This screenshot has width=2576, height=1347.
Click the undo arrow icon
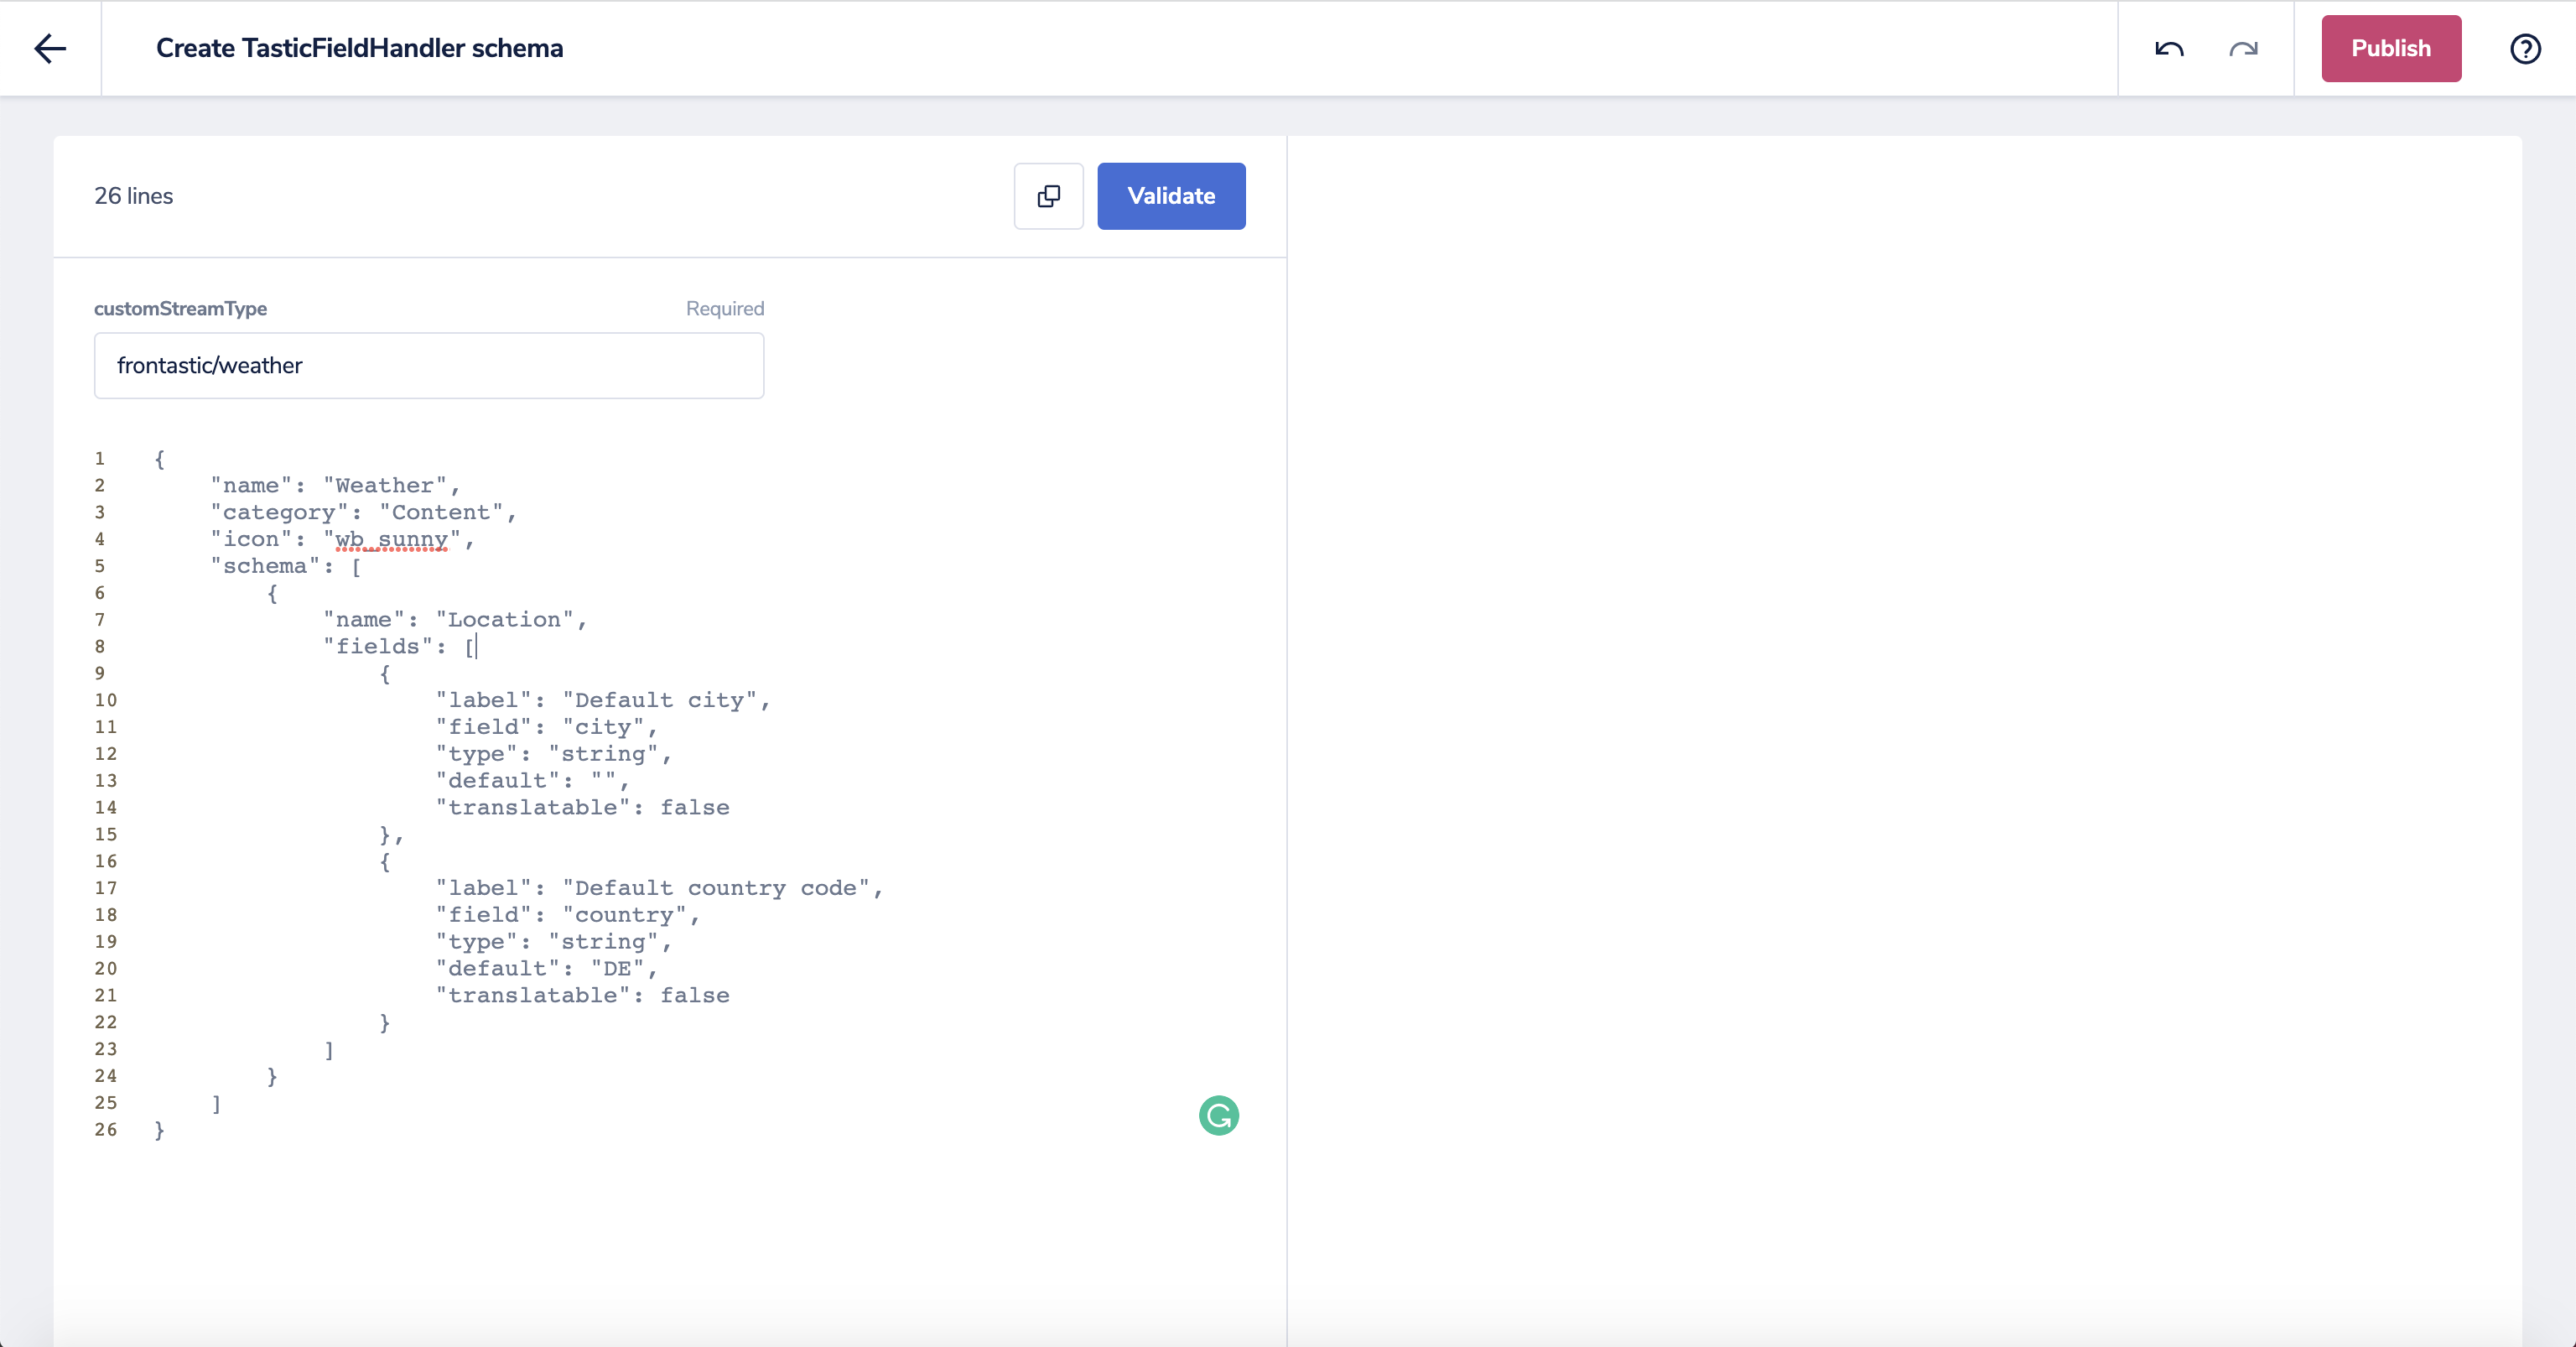(x=2169, y=48)
